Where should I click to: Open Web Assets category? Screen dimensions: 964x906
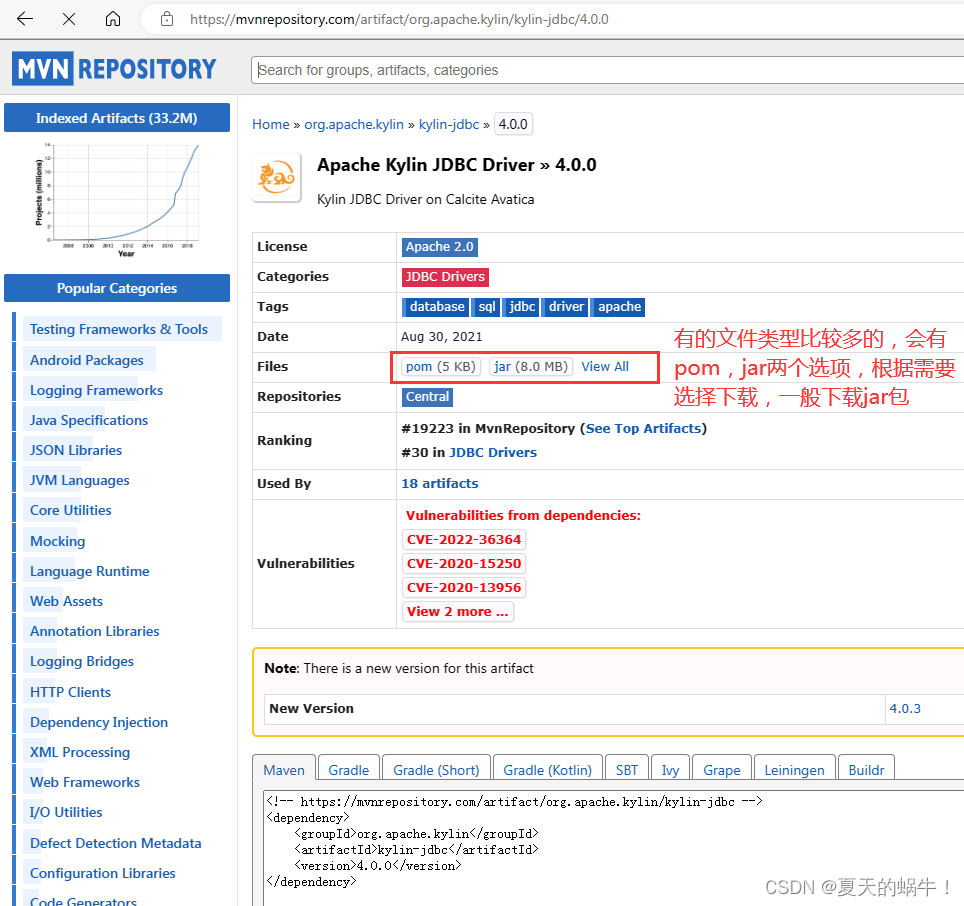coord(66,602)
